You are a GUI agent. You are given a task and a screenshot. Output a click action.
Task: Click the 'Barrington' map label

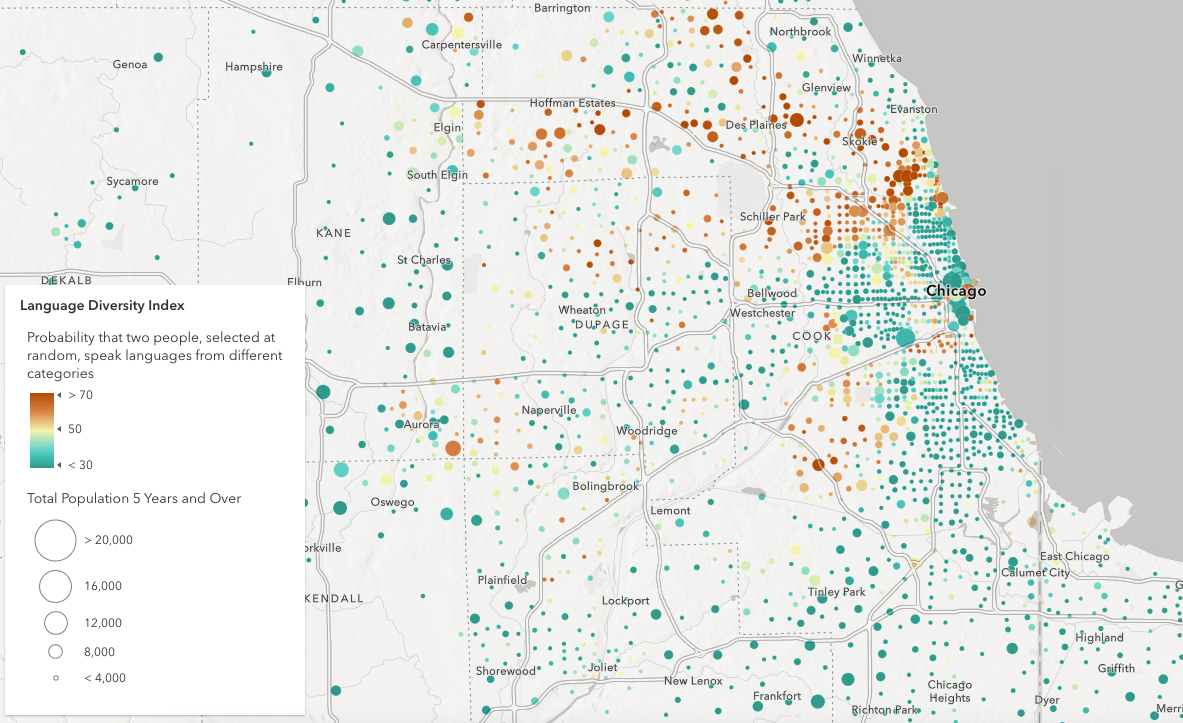coord(562,8)
